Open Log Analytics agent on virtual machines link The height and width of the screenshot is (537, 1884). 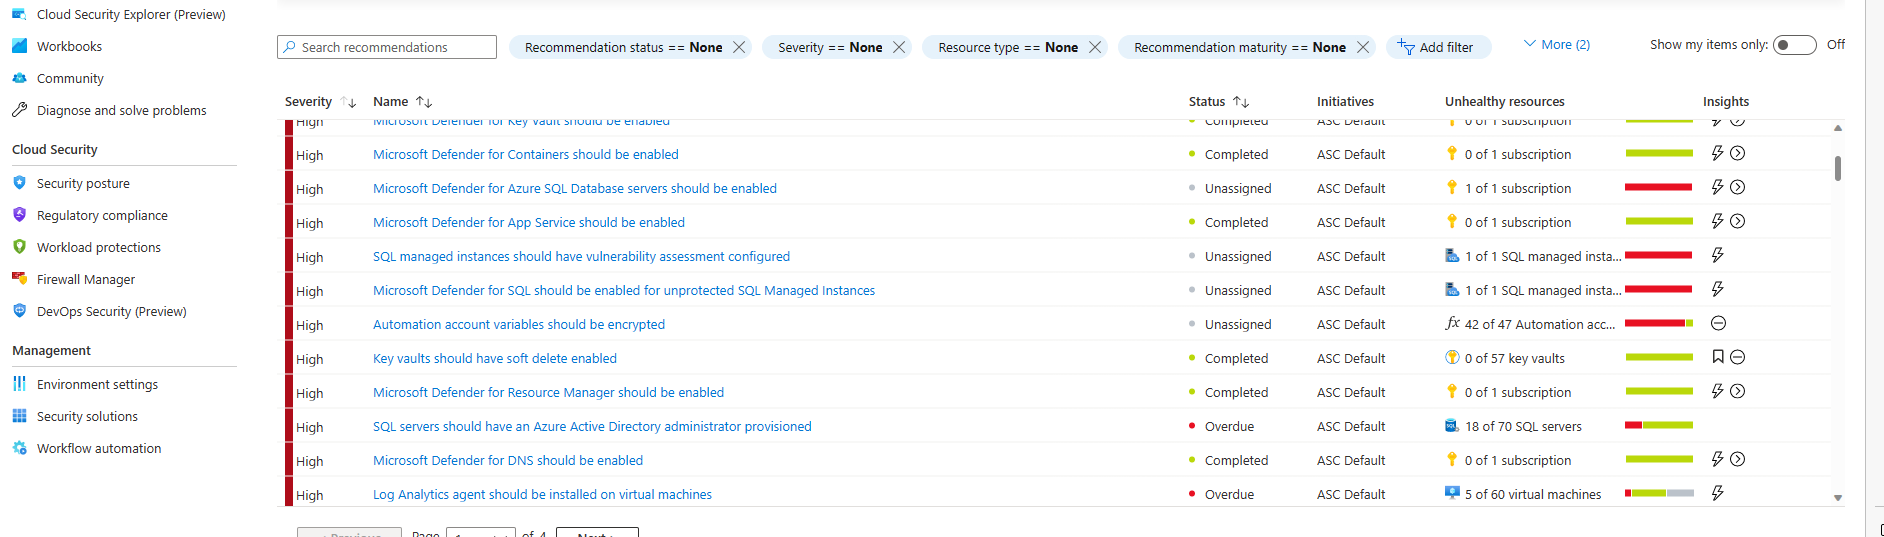click(x=542, y=494)
